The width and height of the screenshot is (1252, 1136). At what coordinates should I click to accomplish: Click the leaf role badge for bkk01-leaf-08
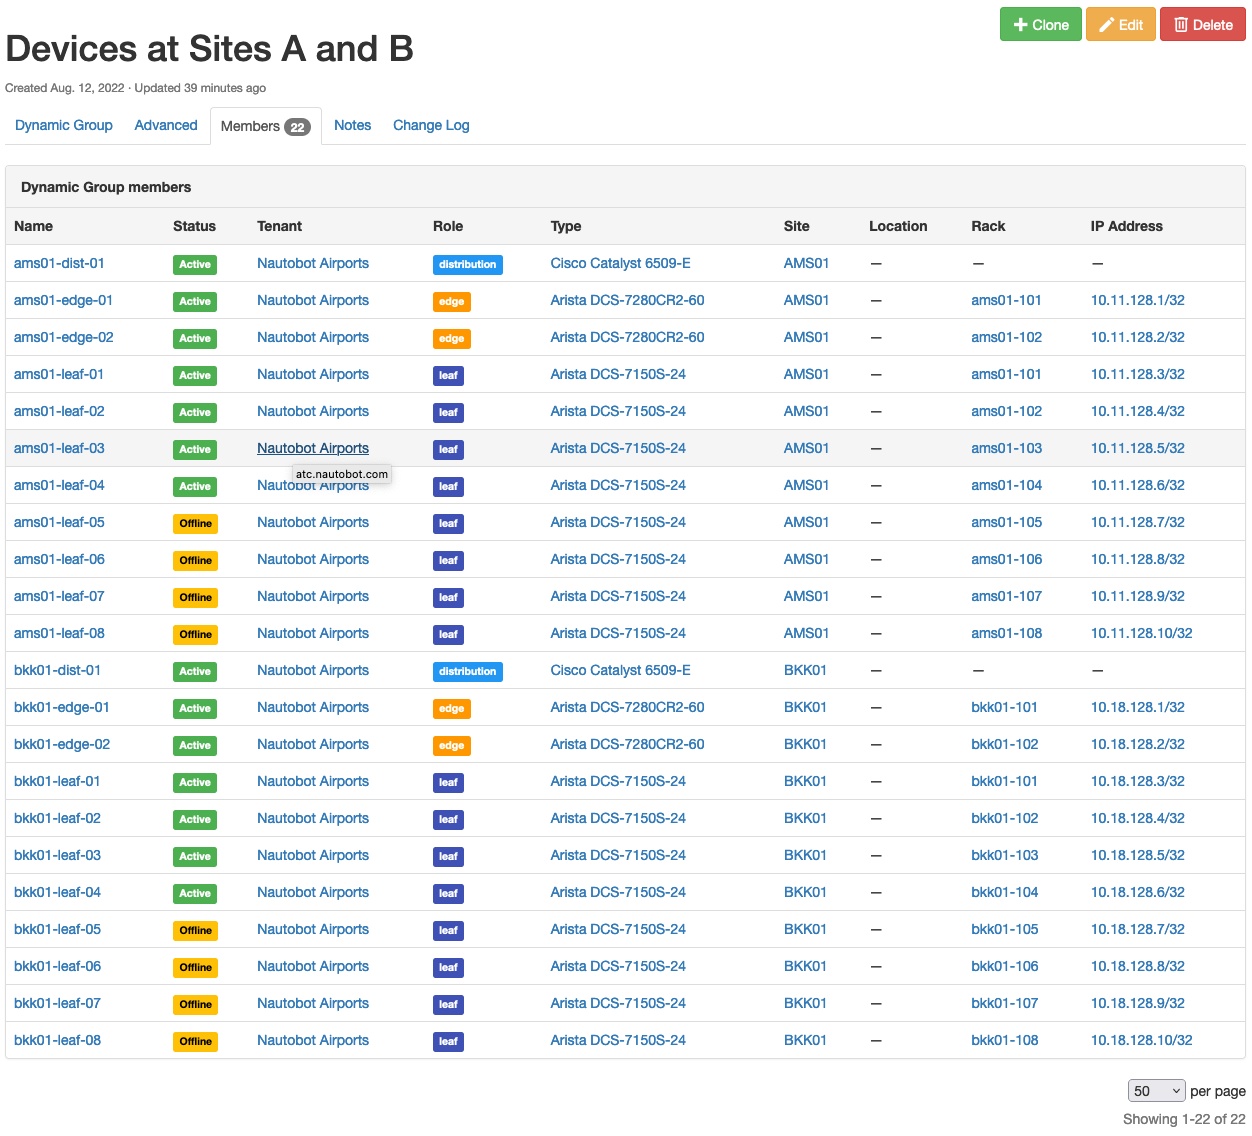[x=448, y=1041]
